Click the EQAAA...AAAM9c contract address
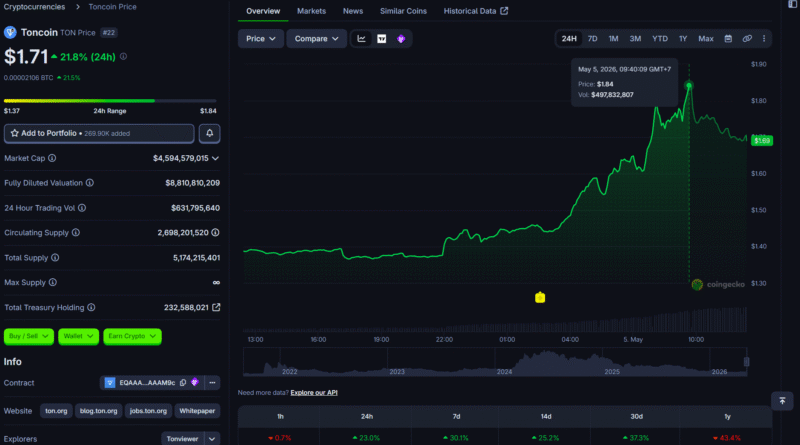Image resolution: width=800 pixels, height=445 pixels. pyautogui.click(x=147, y=382)
